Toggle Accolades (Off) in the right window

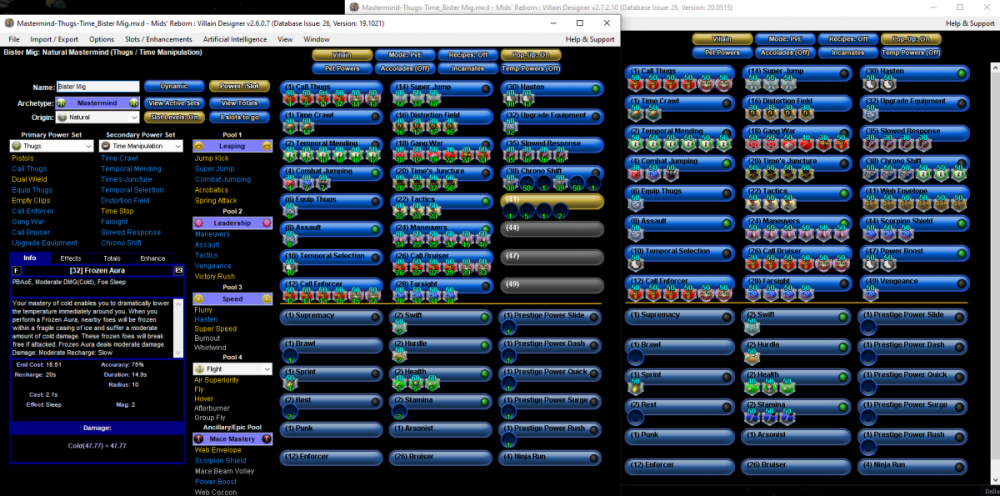point(784,52)
